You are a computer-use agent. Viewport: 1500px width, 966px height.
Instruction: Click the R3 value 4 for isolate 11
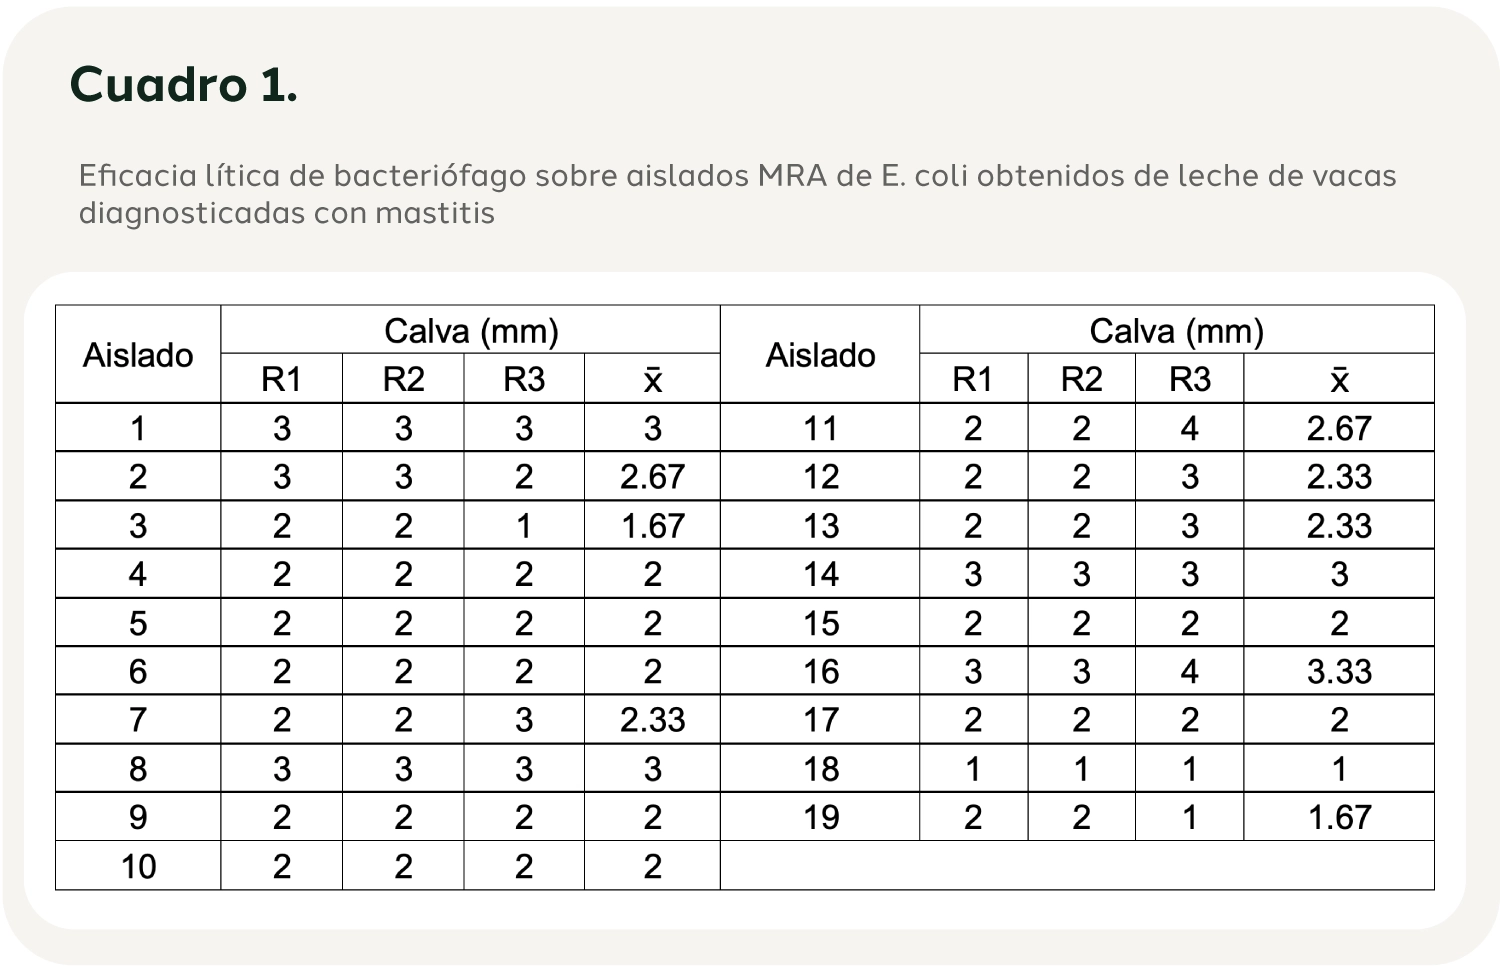click(x=1189, y=428)
